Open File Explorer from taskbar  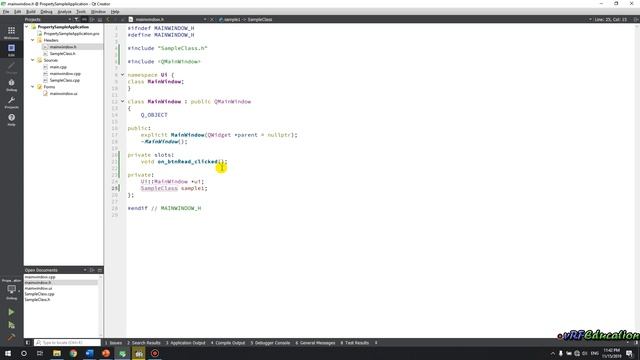click(x=57, y=353)
